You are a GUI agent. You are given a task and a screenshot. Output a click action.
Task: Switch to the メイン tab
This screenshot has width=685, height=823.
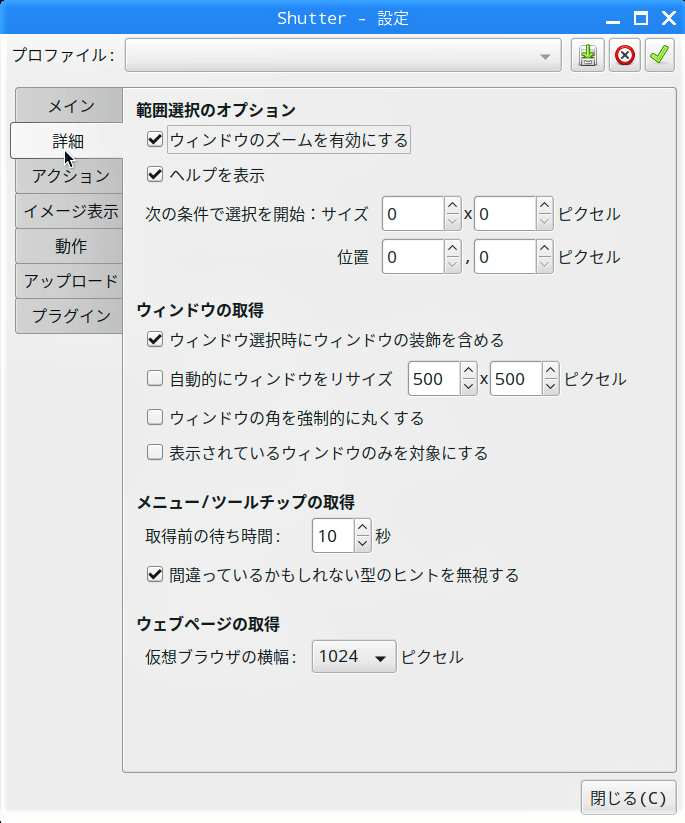click(x=69, y=106)
